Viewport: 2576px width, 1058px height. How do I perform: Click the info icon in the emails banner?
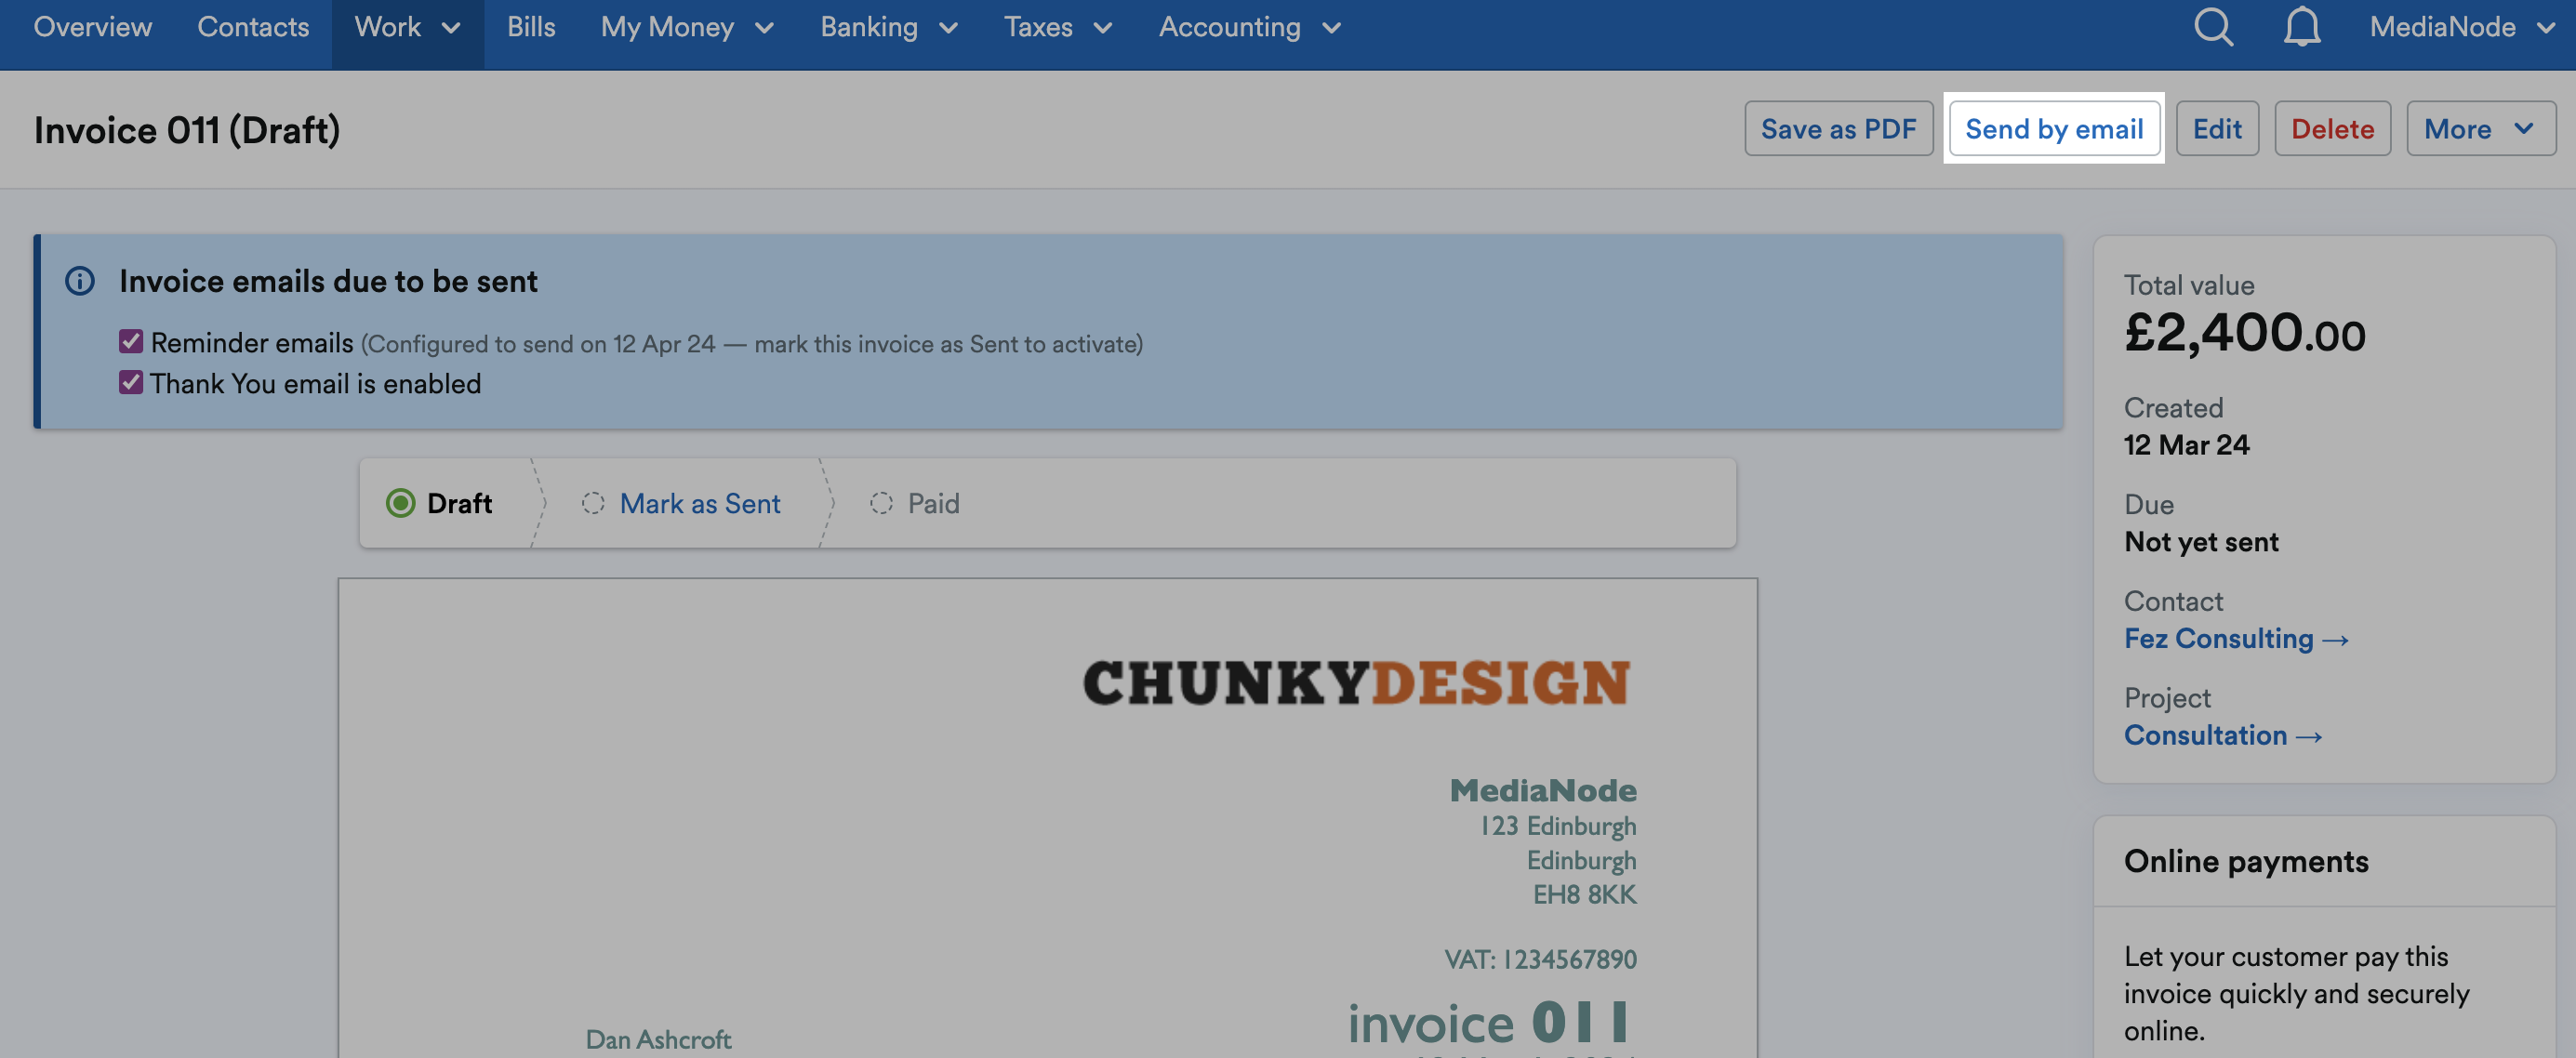point(80,281)
